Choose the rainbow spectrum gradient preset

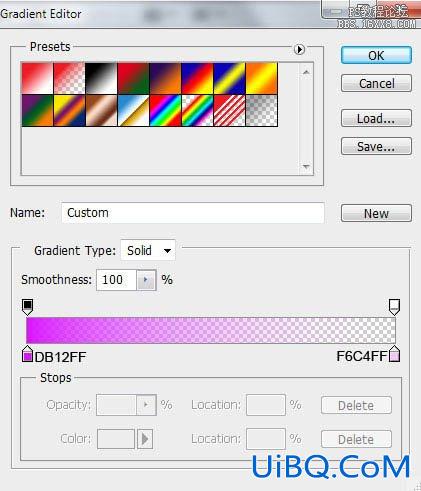pos(165,111)
